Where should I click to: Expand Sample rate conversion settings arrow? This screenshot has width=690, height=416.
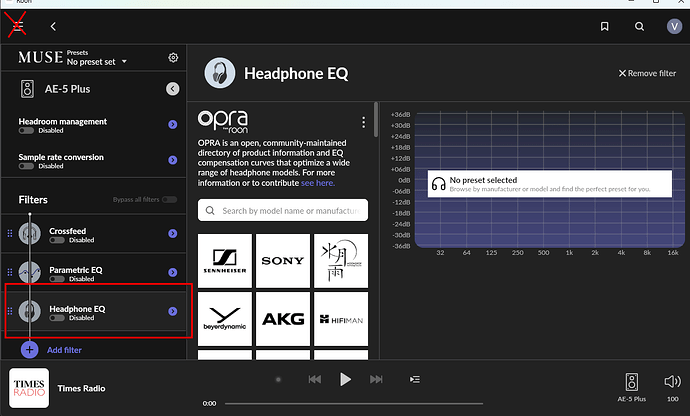pyautogui.click(x=173, y=161)
